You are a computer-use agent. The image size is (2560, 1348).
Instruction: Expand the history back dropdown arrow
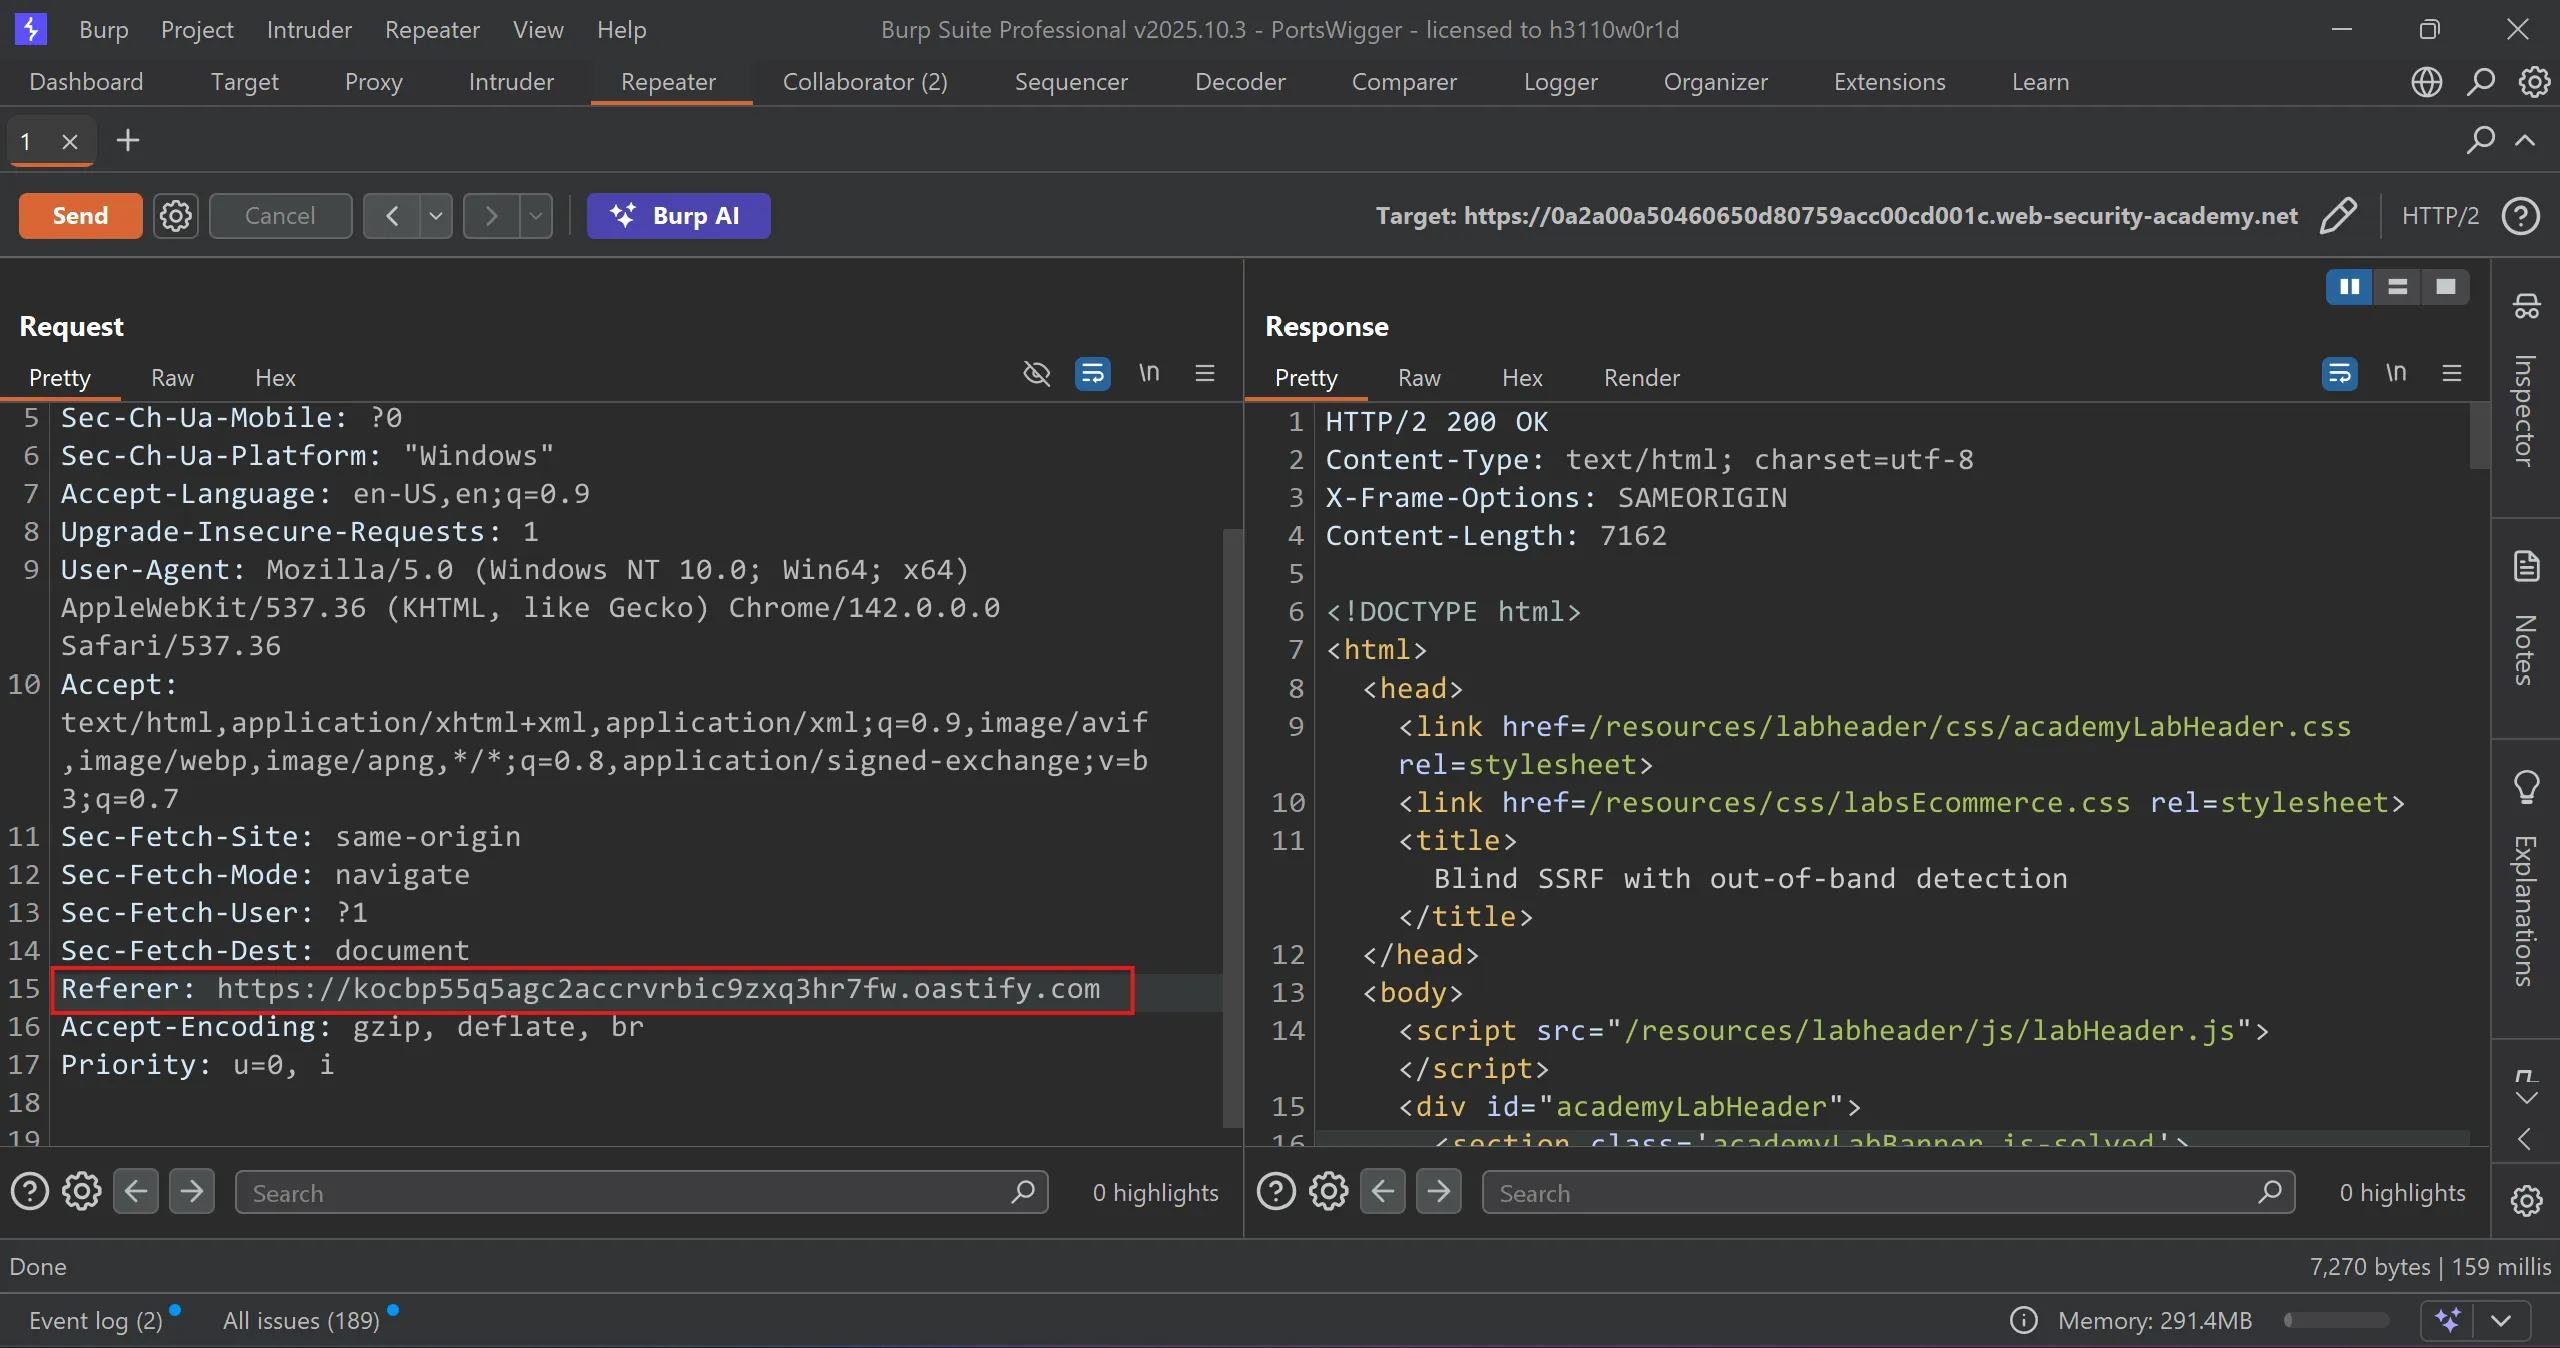coord(435,216)
